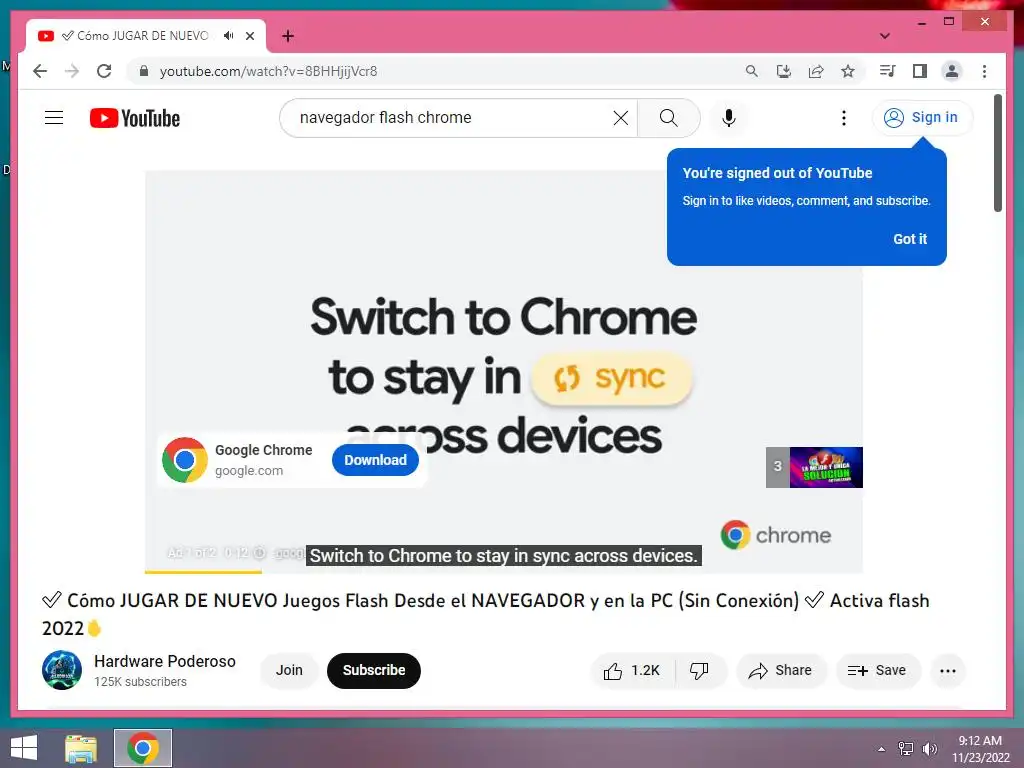Install the app via the address bar icon
1024x768 pixels.
[x=784, y=71]
